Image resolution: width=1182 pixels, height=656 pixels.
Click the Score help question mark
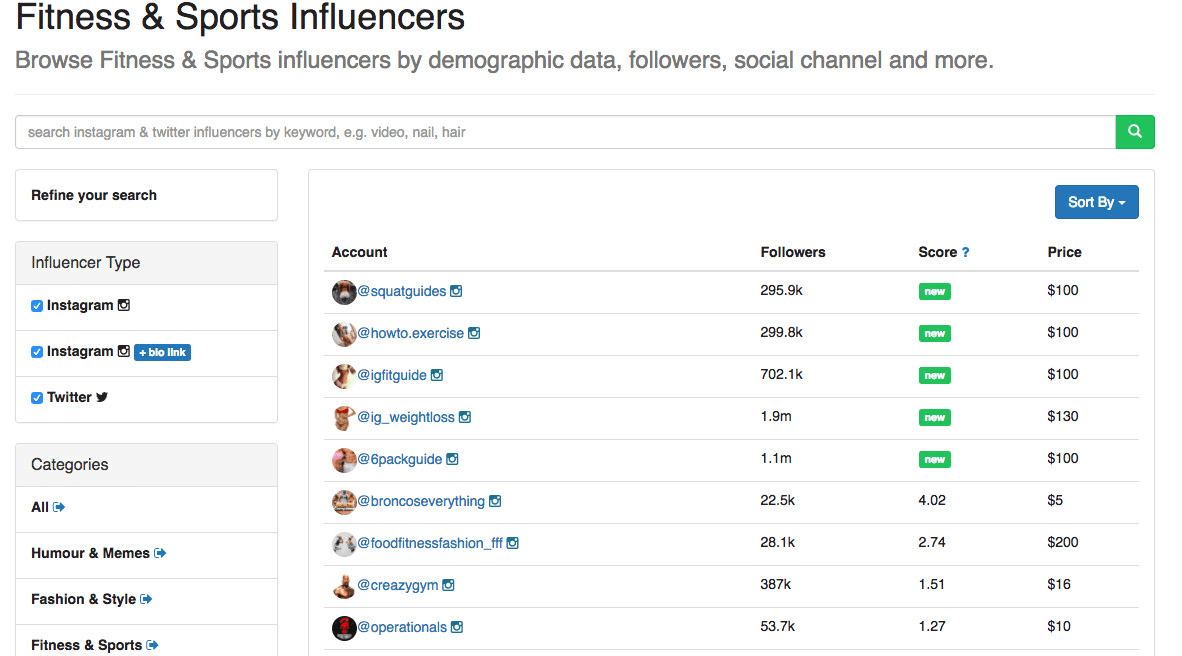coord(965,251)
